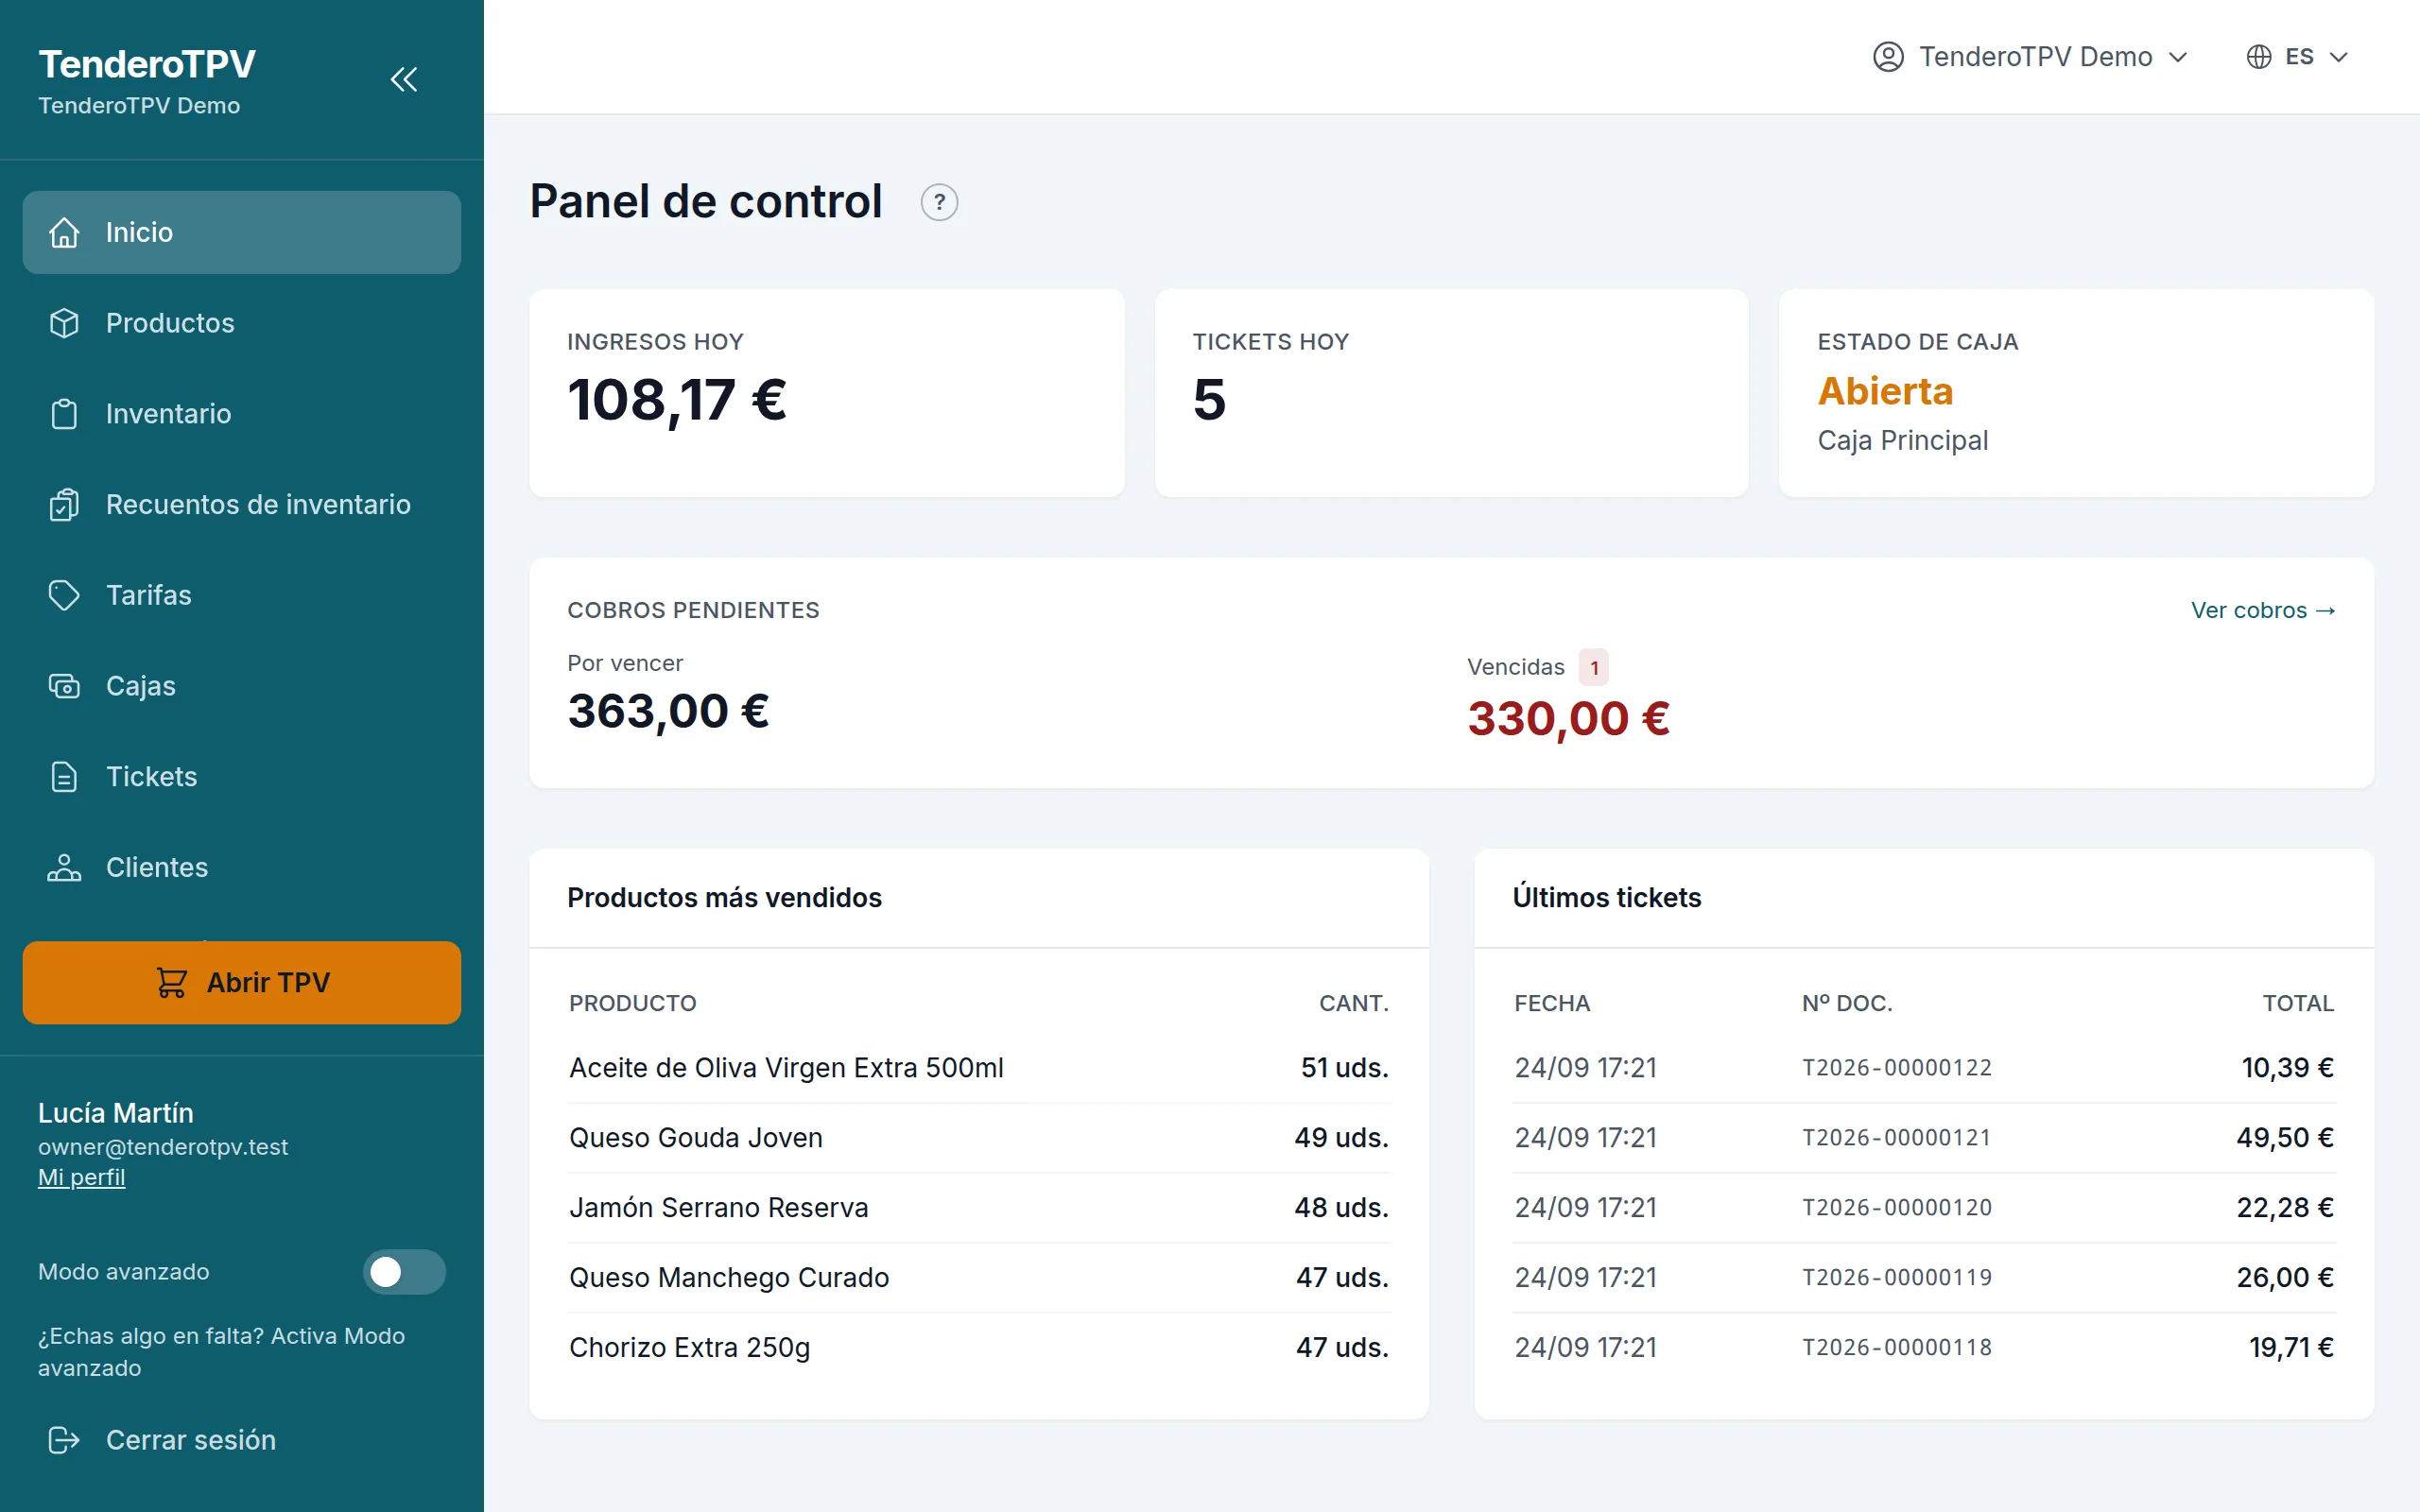
Task: Click Queso Manchego Curado product row
Action: click(x=979, y=1278)
